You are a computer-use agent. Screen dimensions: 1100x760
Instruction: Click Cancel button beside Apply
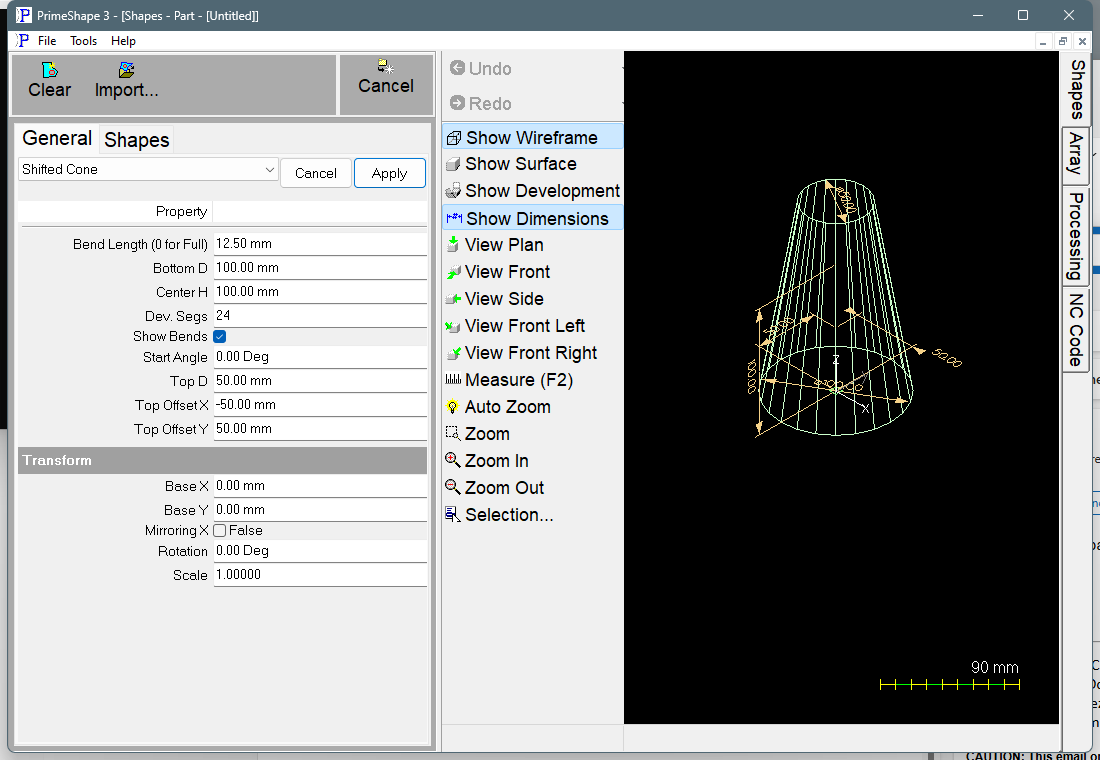coord(316,173)
